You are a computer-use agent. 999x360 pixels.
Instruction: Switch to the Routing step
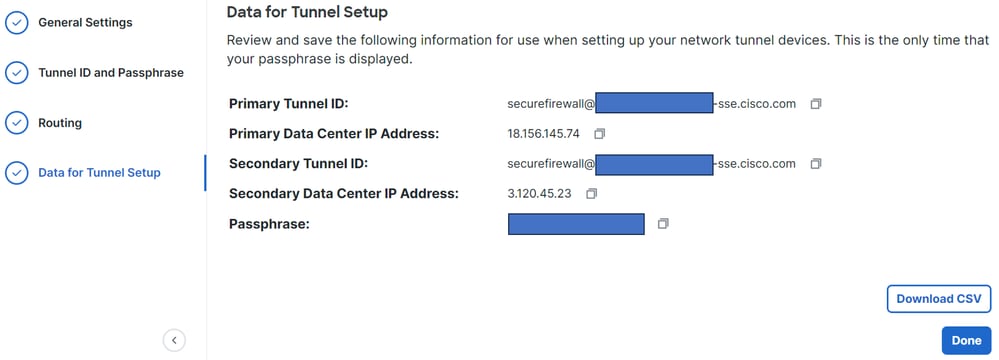[x=60, y=123]
